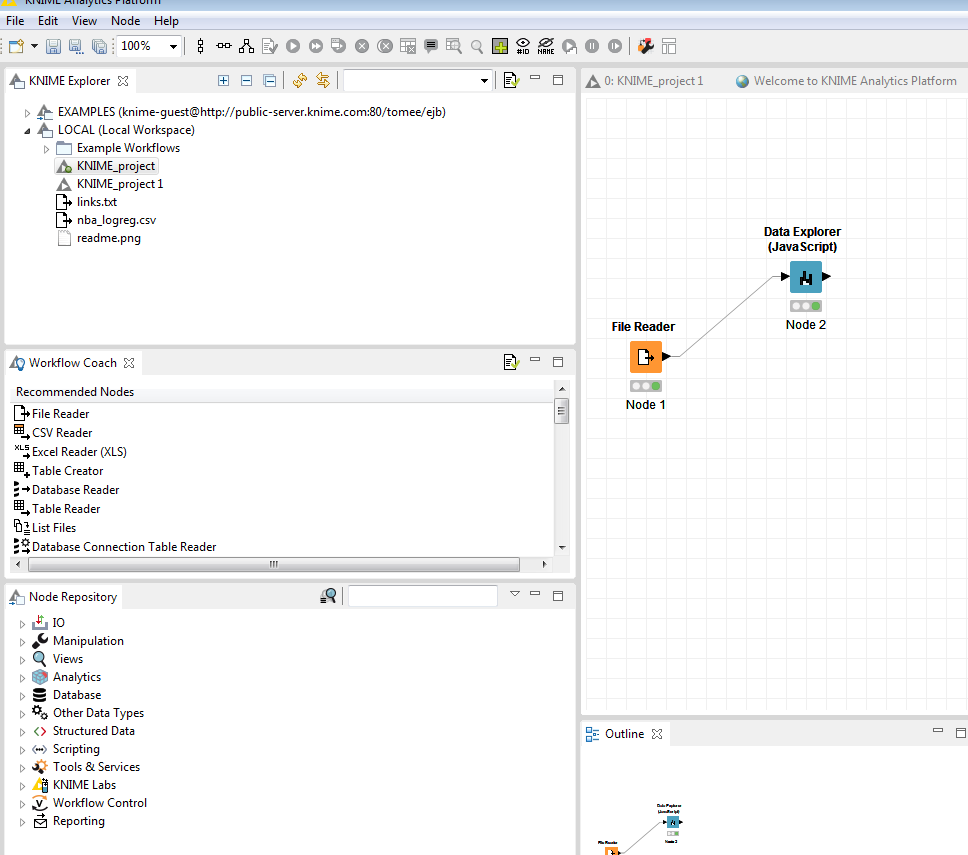The width and height of the screenshot is (968, 855).
Task: Click CSV Reader in Recommended Nodes
Action: point(62,433)
